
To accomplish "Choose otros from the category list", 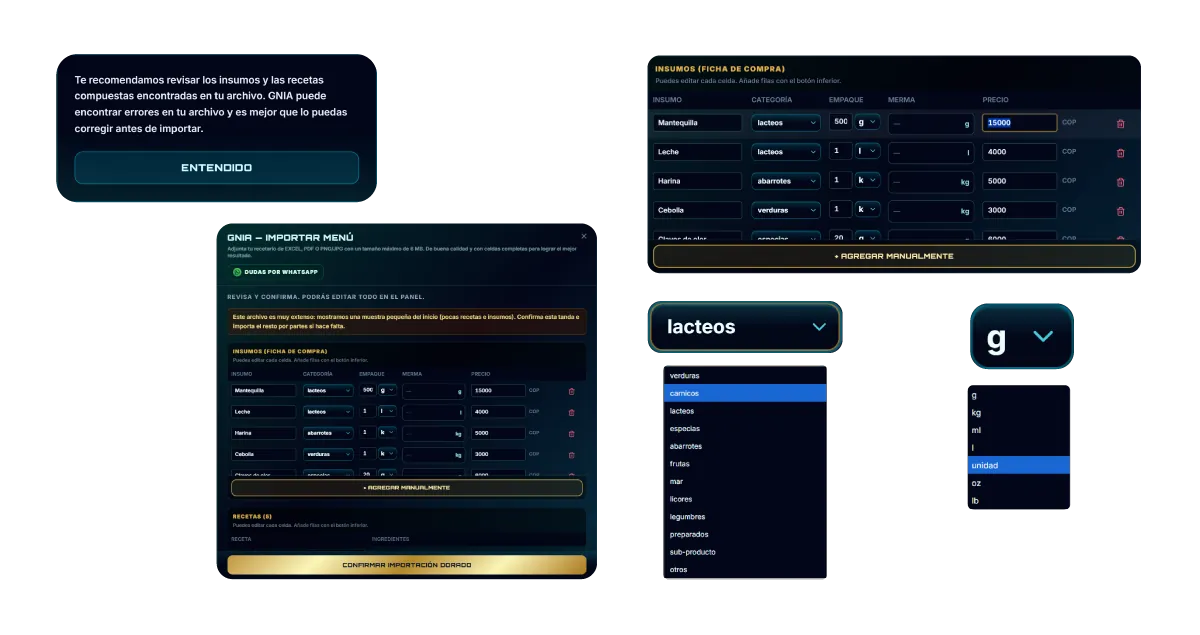I will tap(745, 570).
